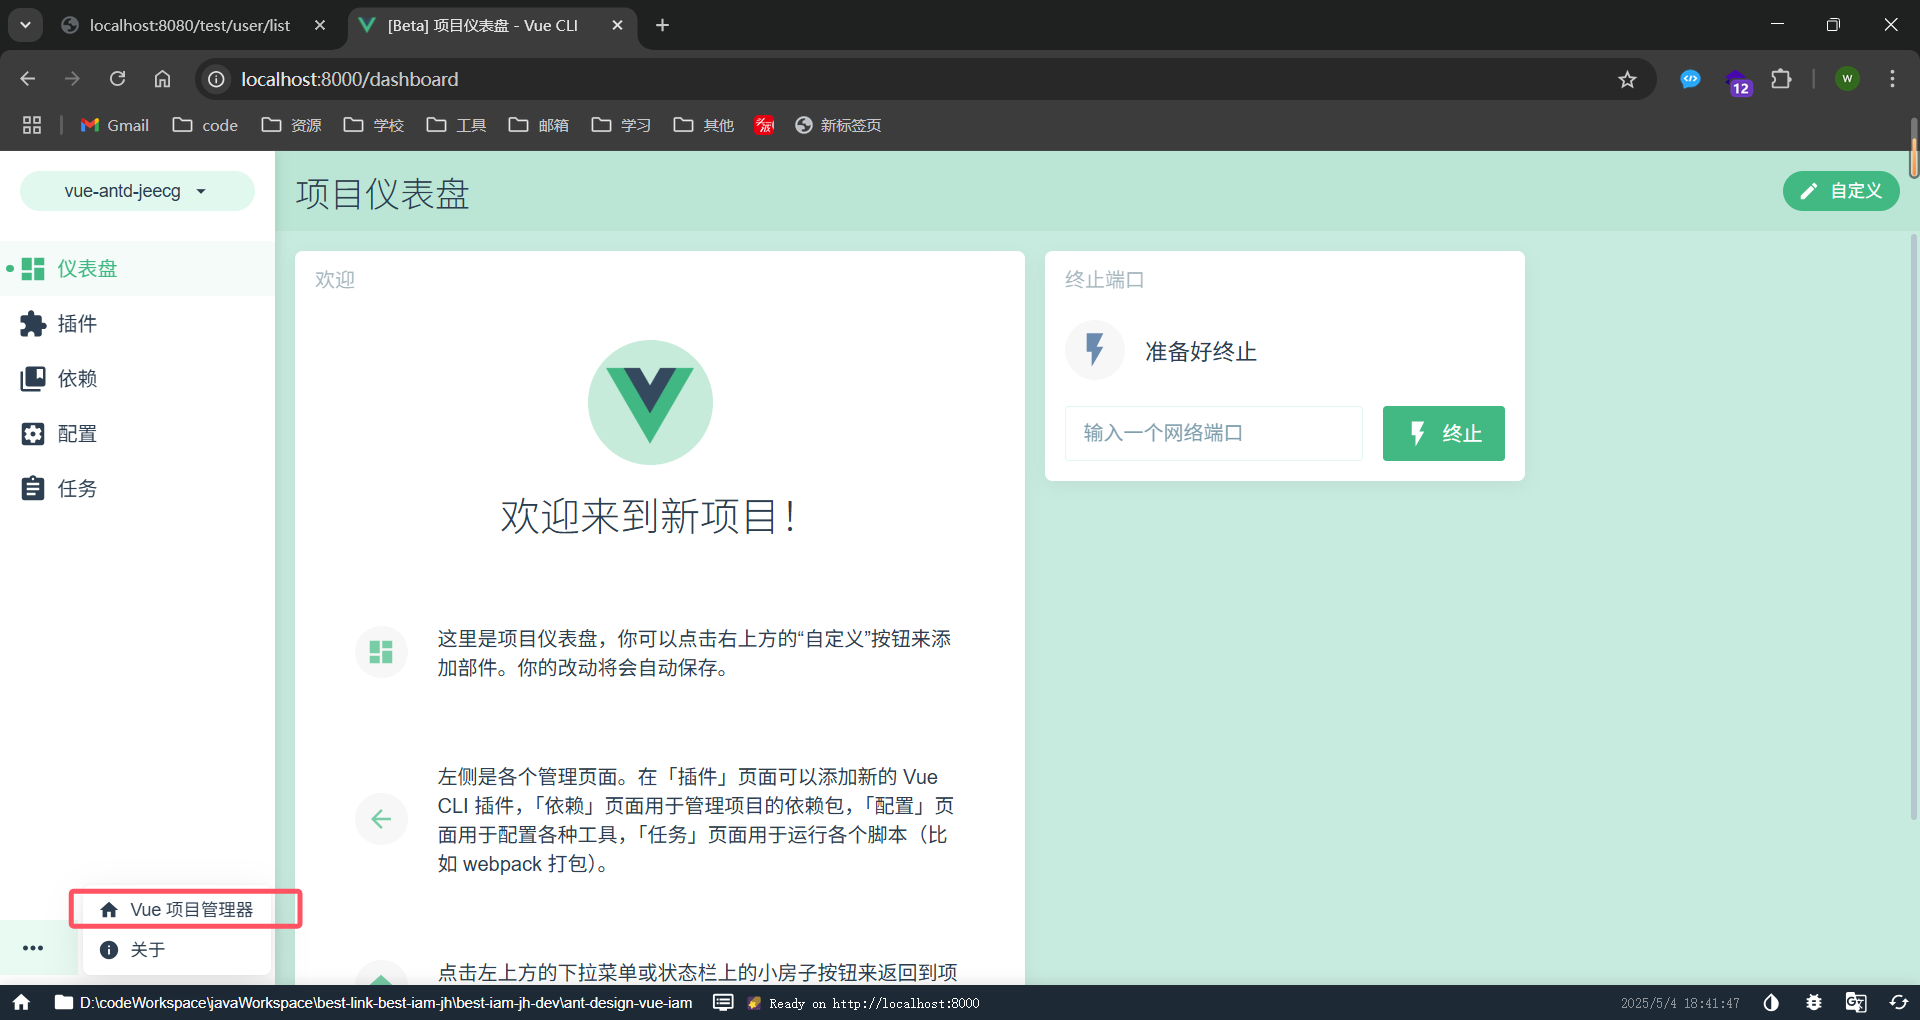This screenshot has height=1020, width=1920.
Task: Open the 学习 bookmark folder
Action: pyautogui.click(x=621, y=125)
